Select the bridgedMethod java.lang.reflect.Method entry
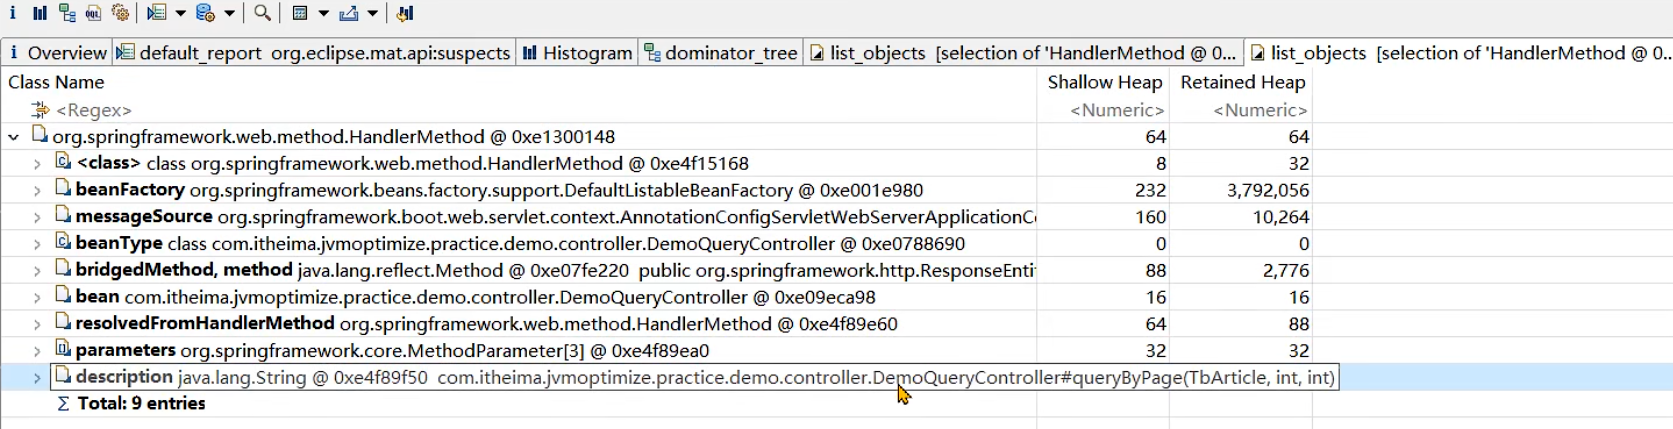 555,271
